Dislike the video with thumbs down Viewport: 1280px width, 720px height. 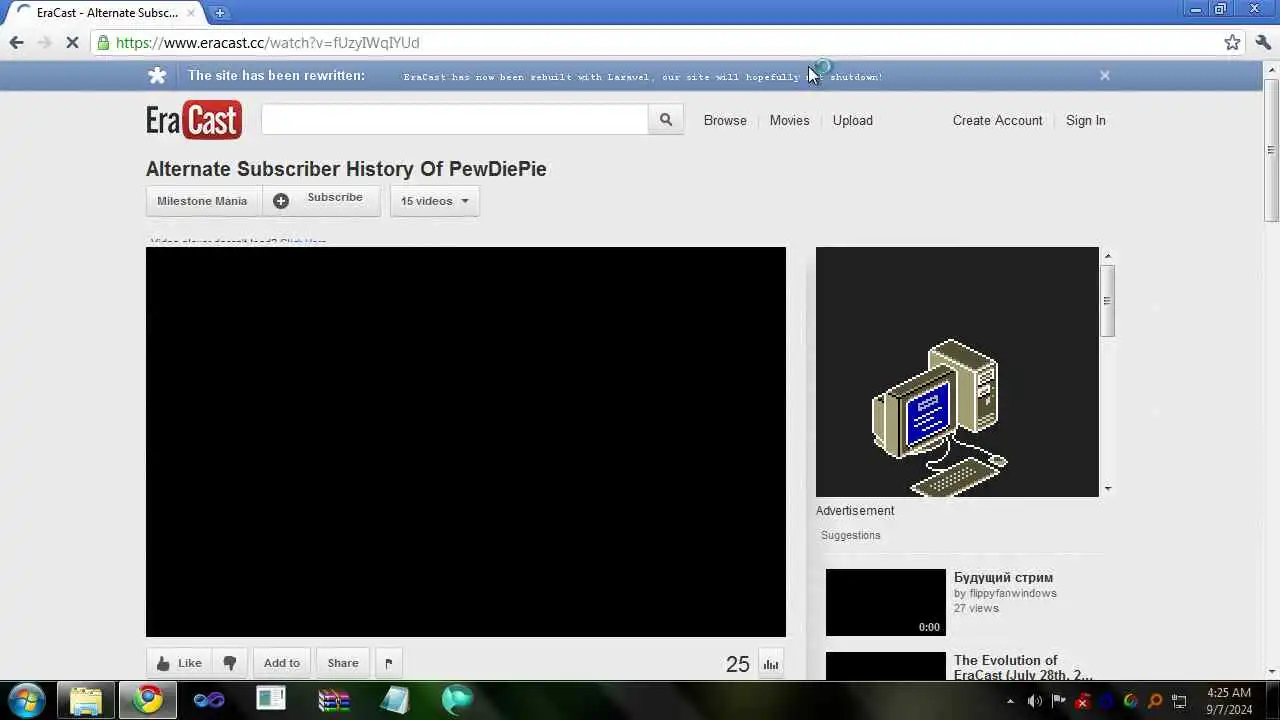pyautogui.click(x=230, y=663)
